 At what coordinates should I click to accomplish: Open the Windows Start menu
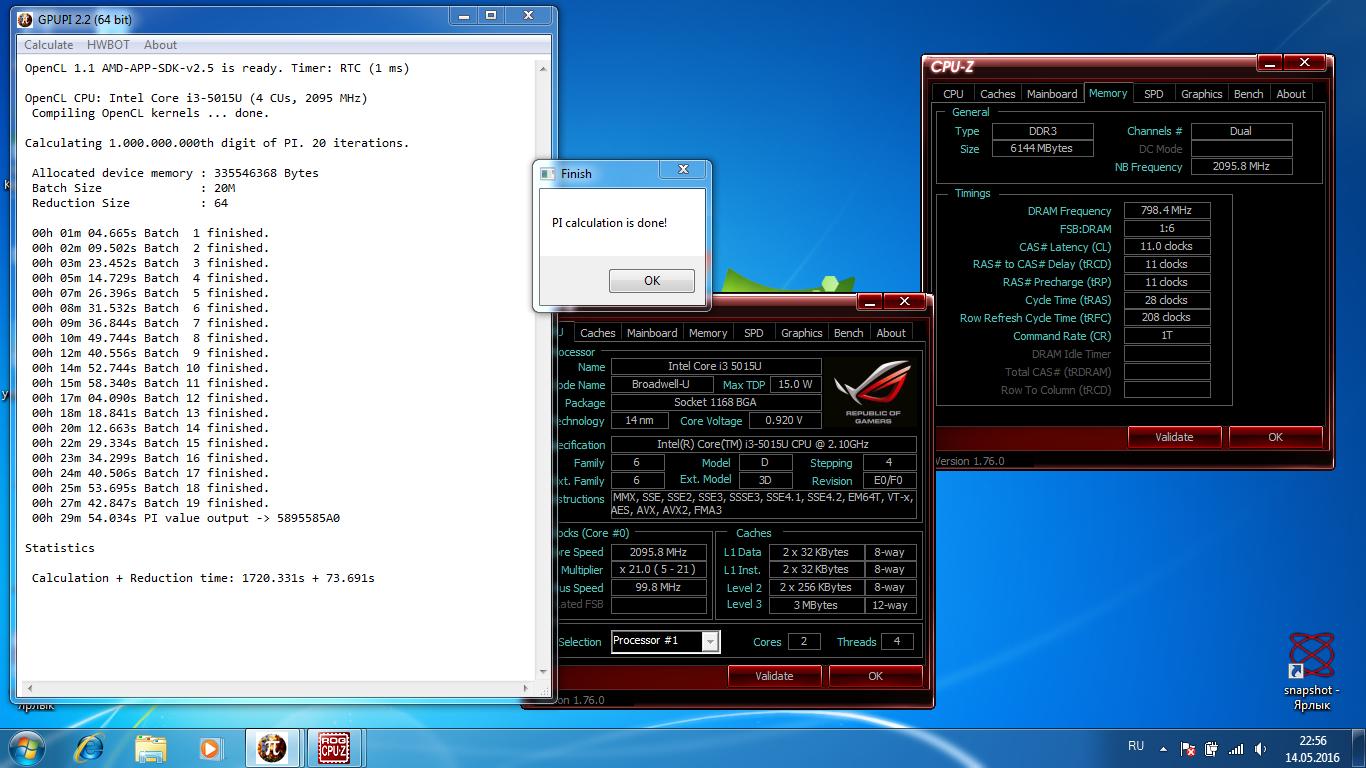[26, 747]
